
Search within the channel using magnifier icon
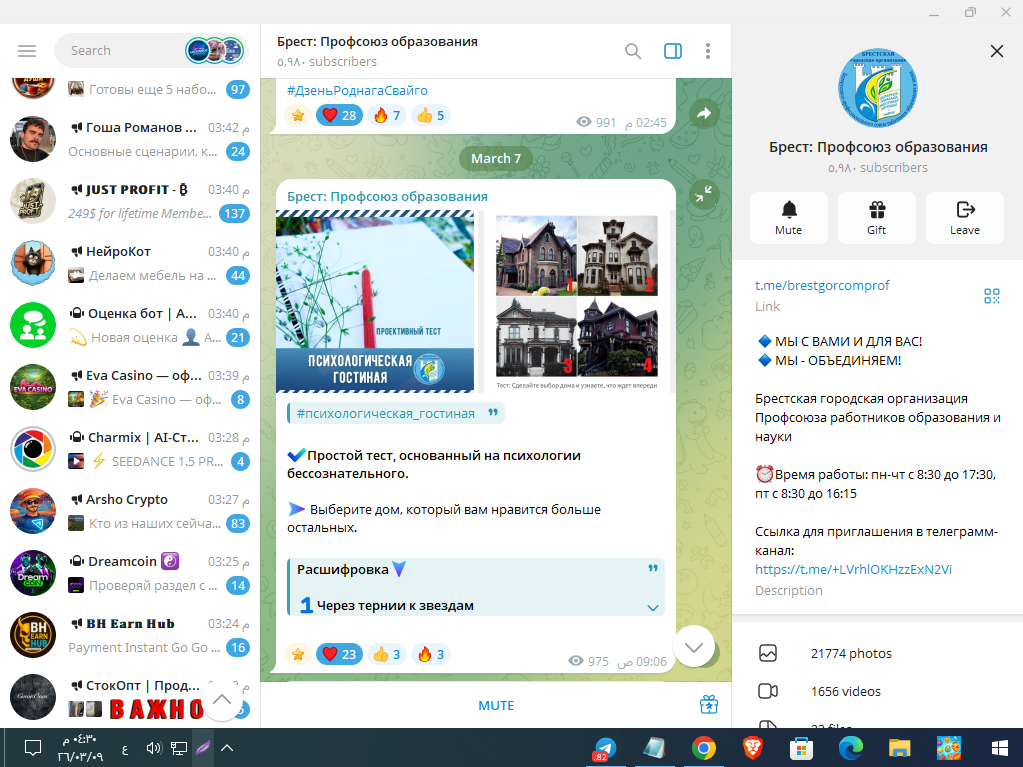632,51
